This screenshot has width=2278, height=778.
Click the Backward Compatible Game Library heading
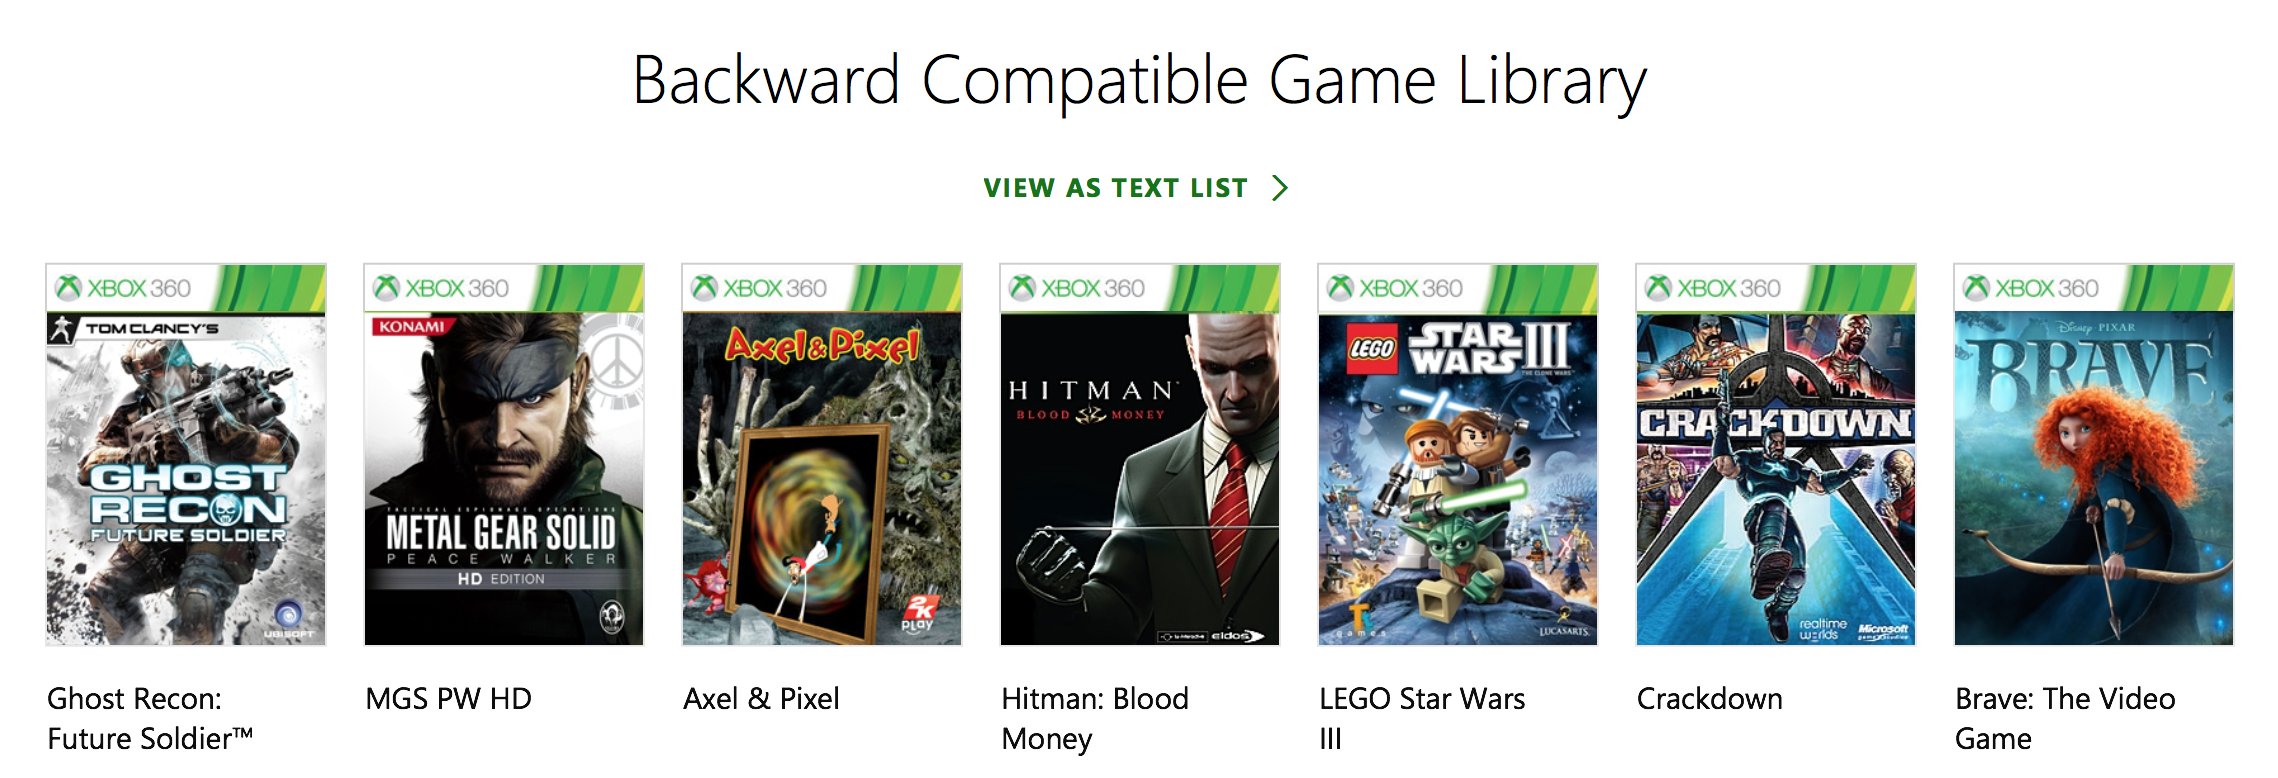1139,80
